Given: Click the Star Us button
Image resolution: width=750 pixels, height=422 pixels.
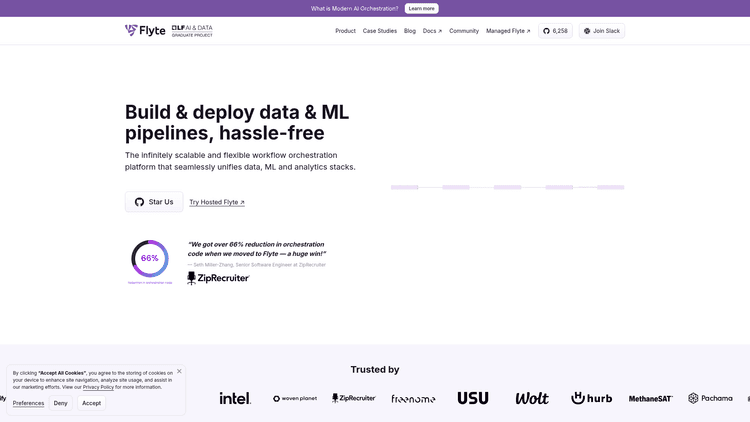Looking at the screenshot, I should coord(154,202).
